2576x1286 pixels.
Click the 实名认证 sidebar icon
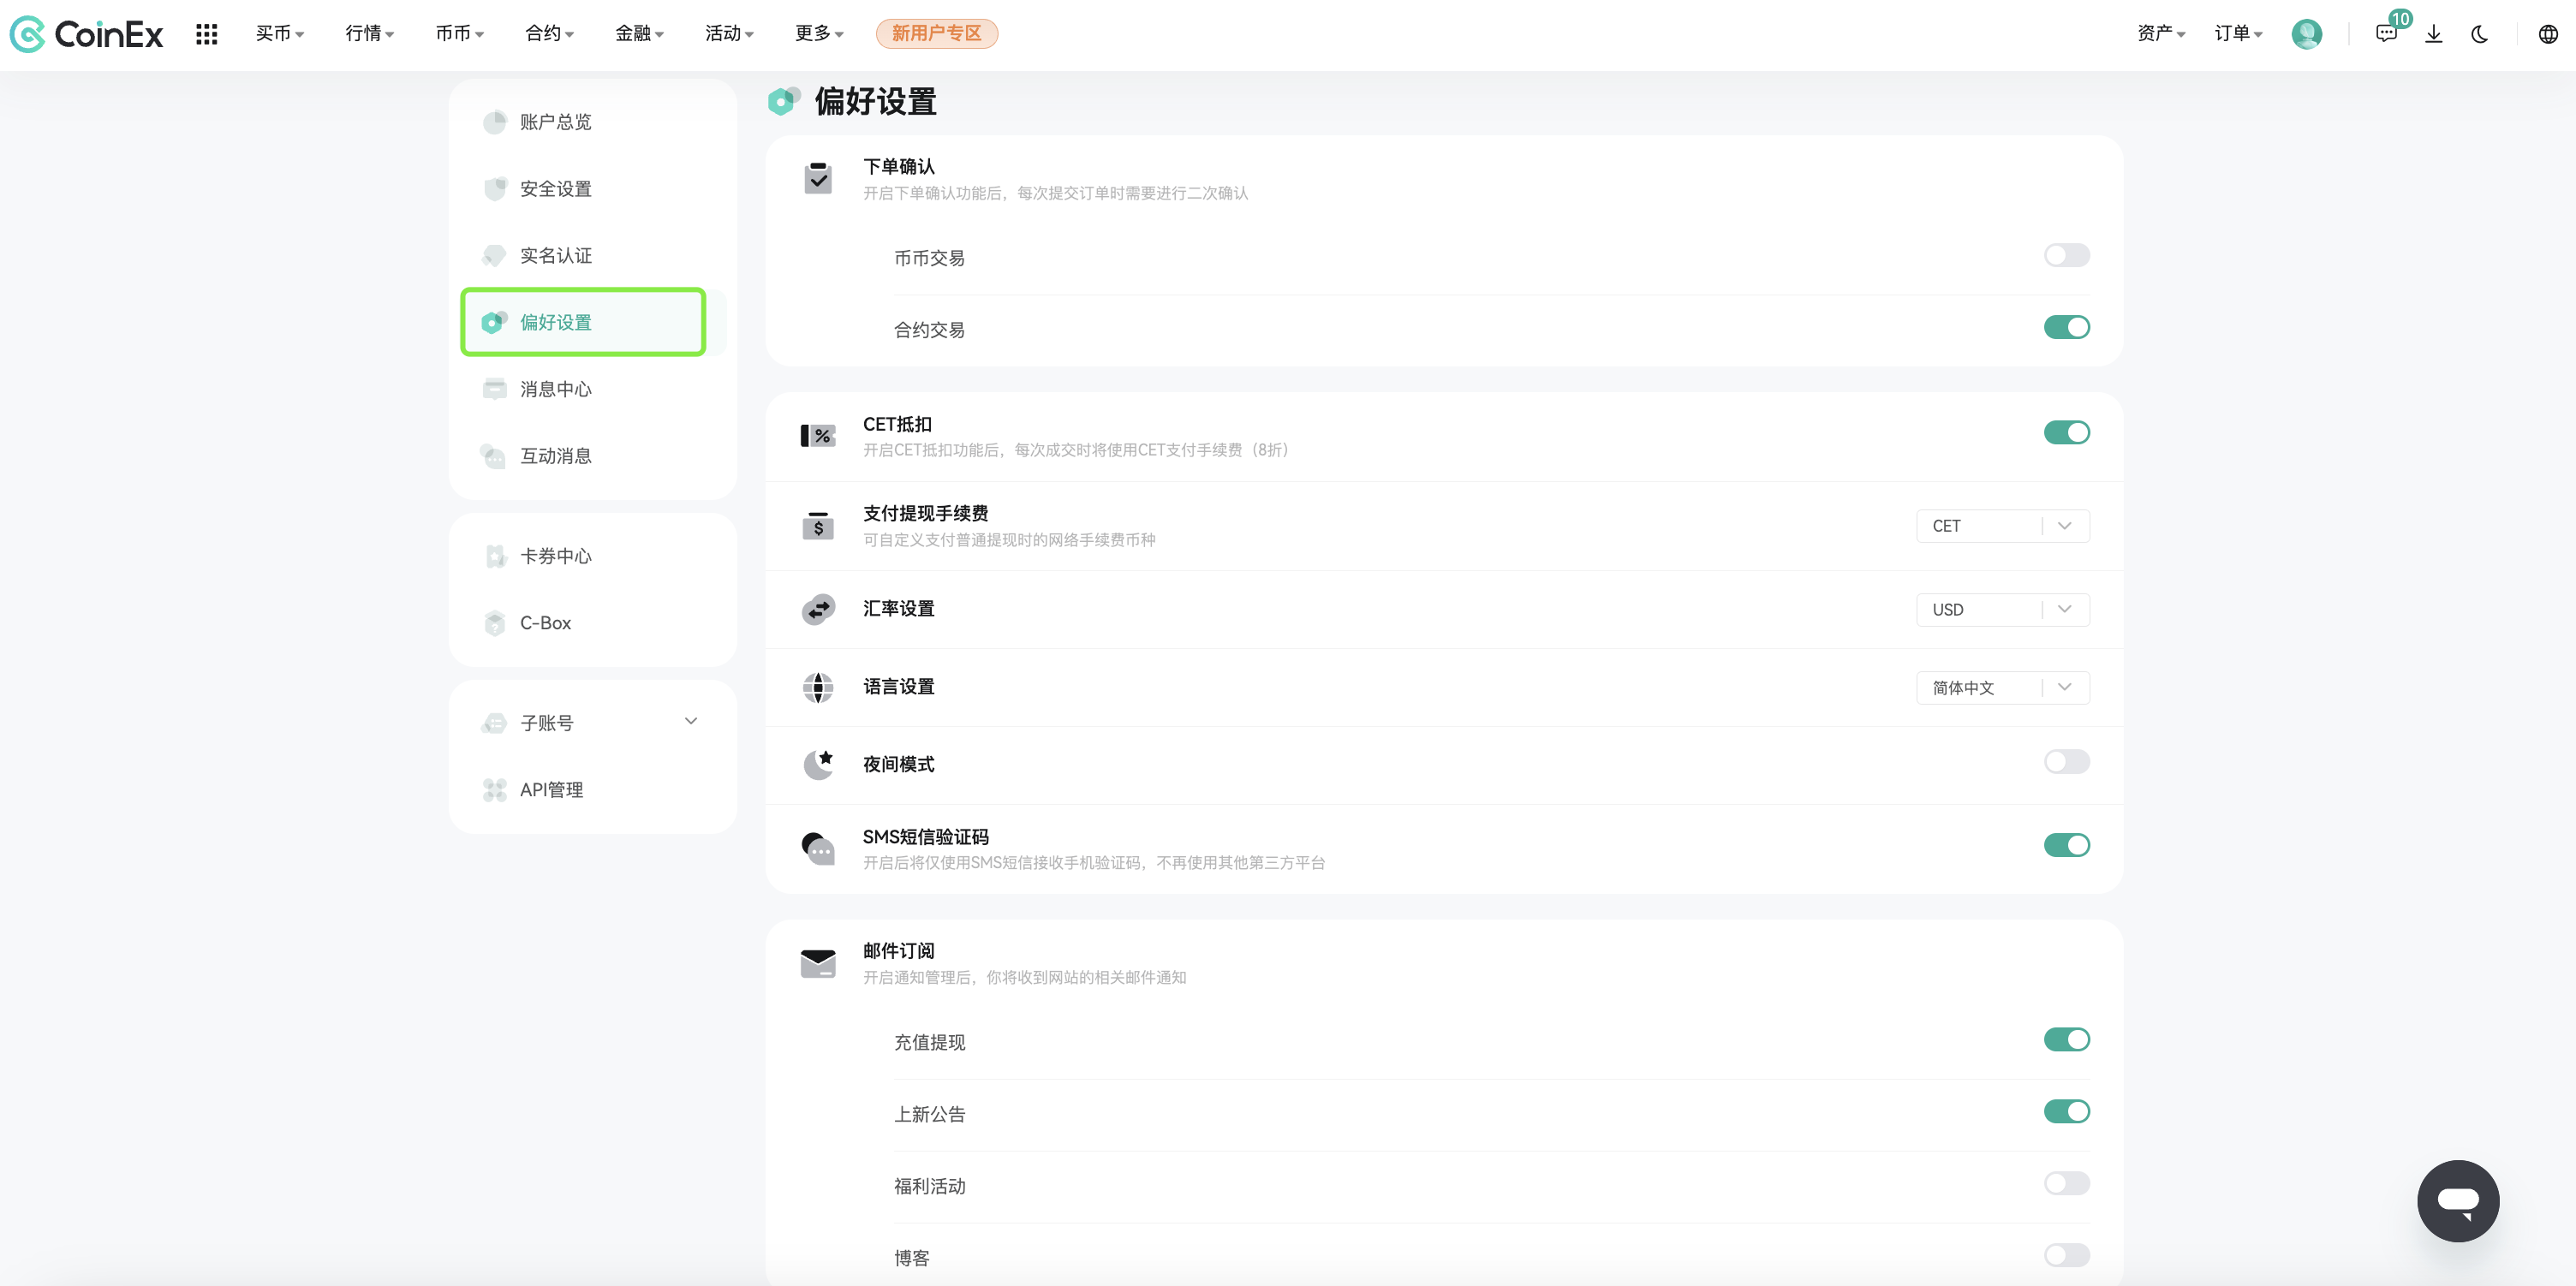pos(494,256)
